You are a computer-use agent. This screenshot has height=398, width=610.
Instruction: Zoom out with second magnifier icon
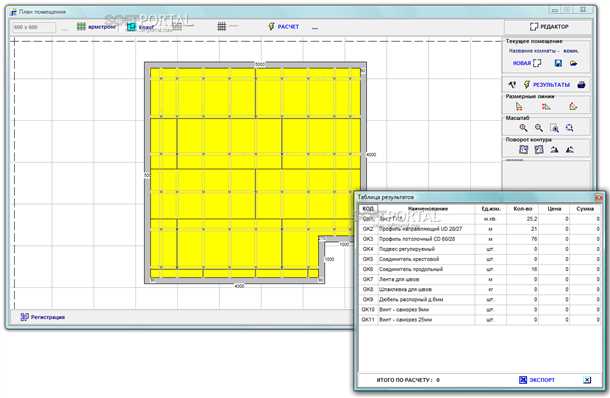pos(538,128)
